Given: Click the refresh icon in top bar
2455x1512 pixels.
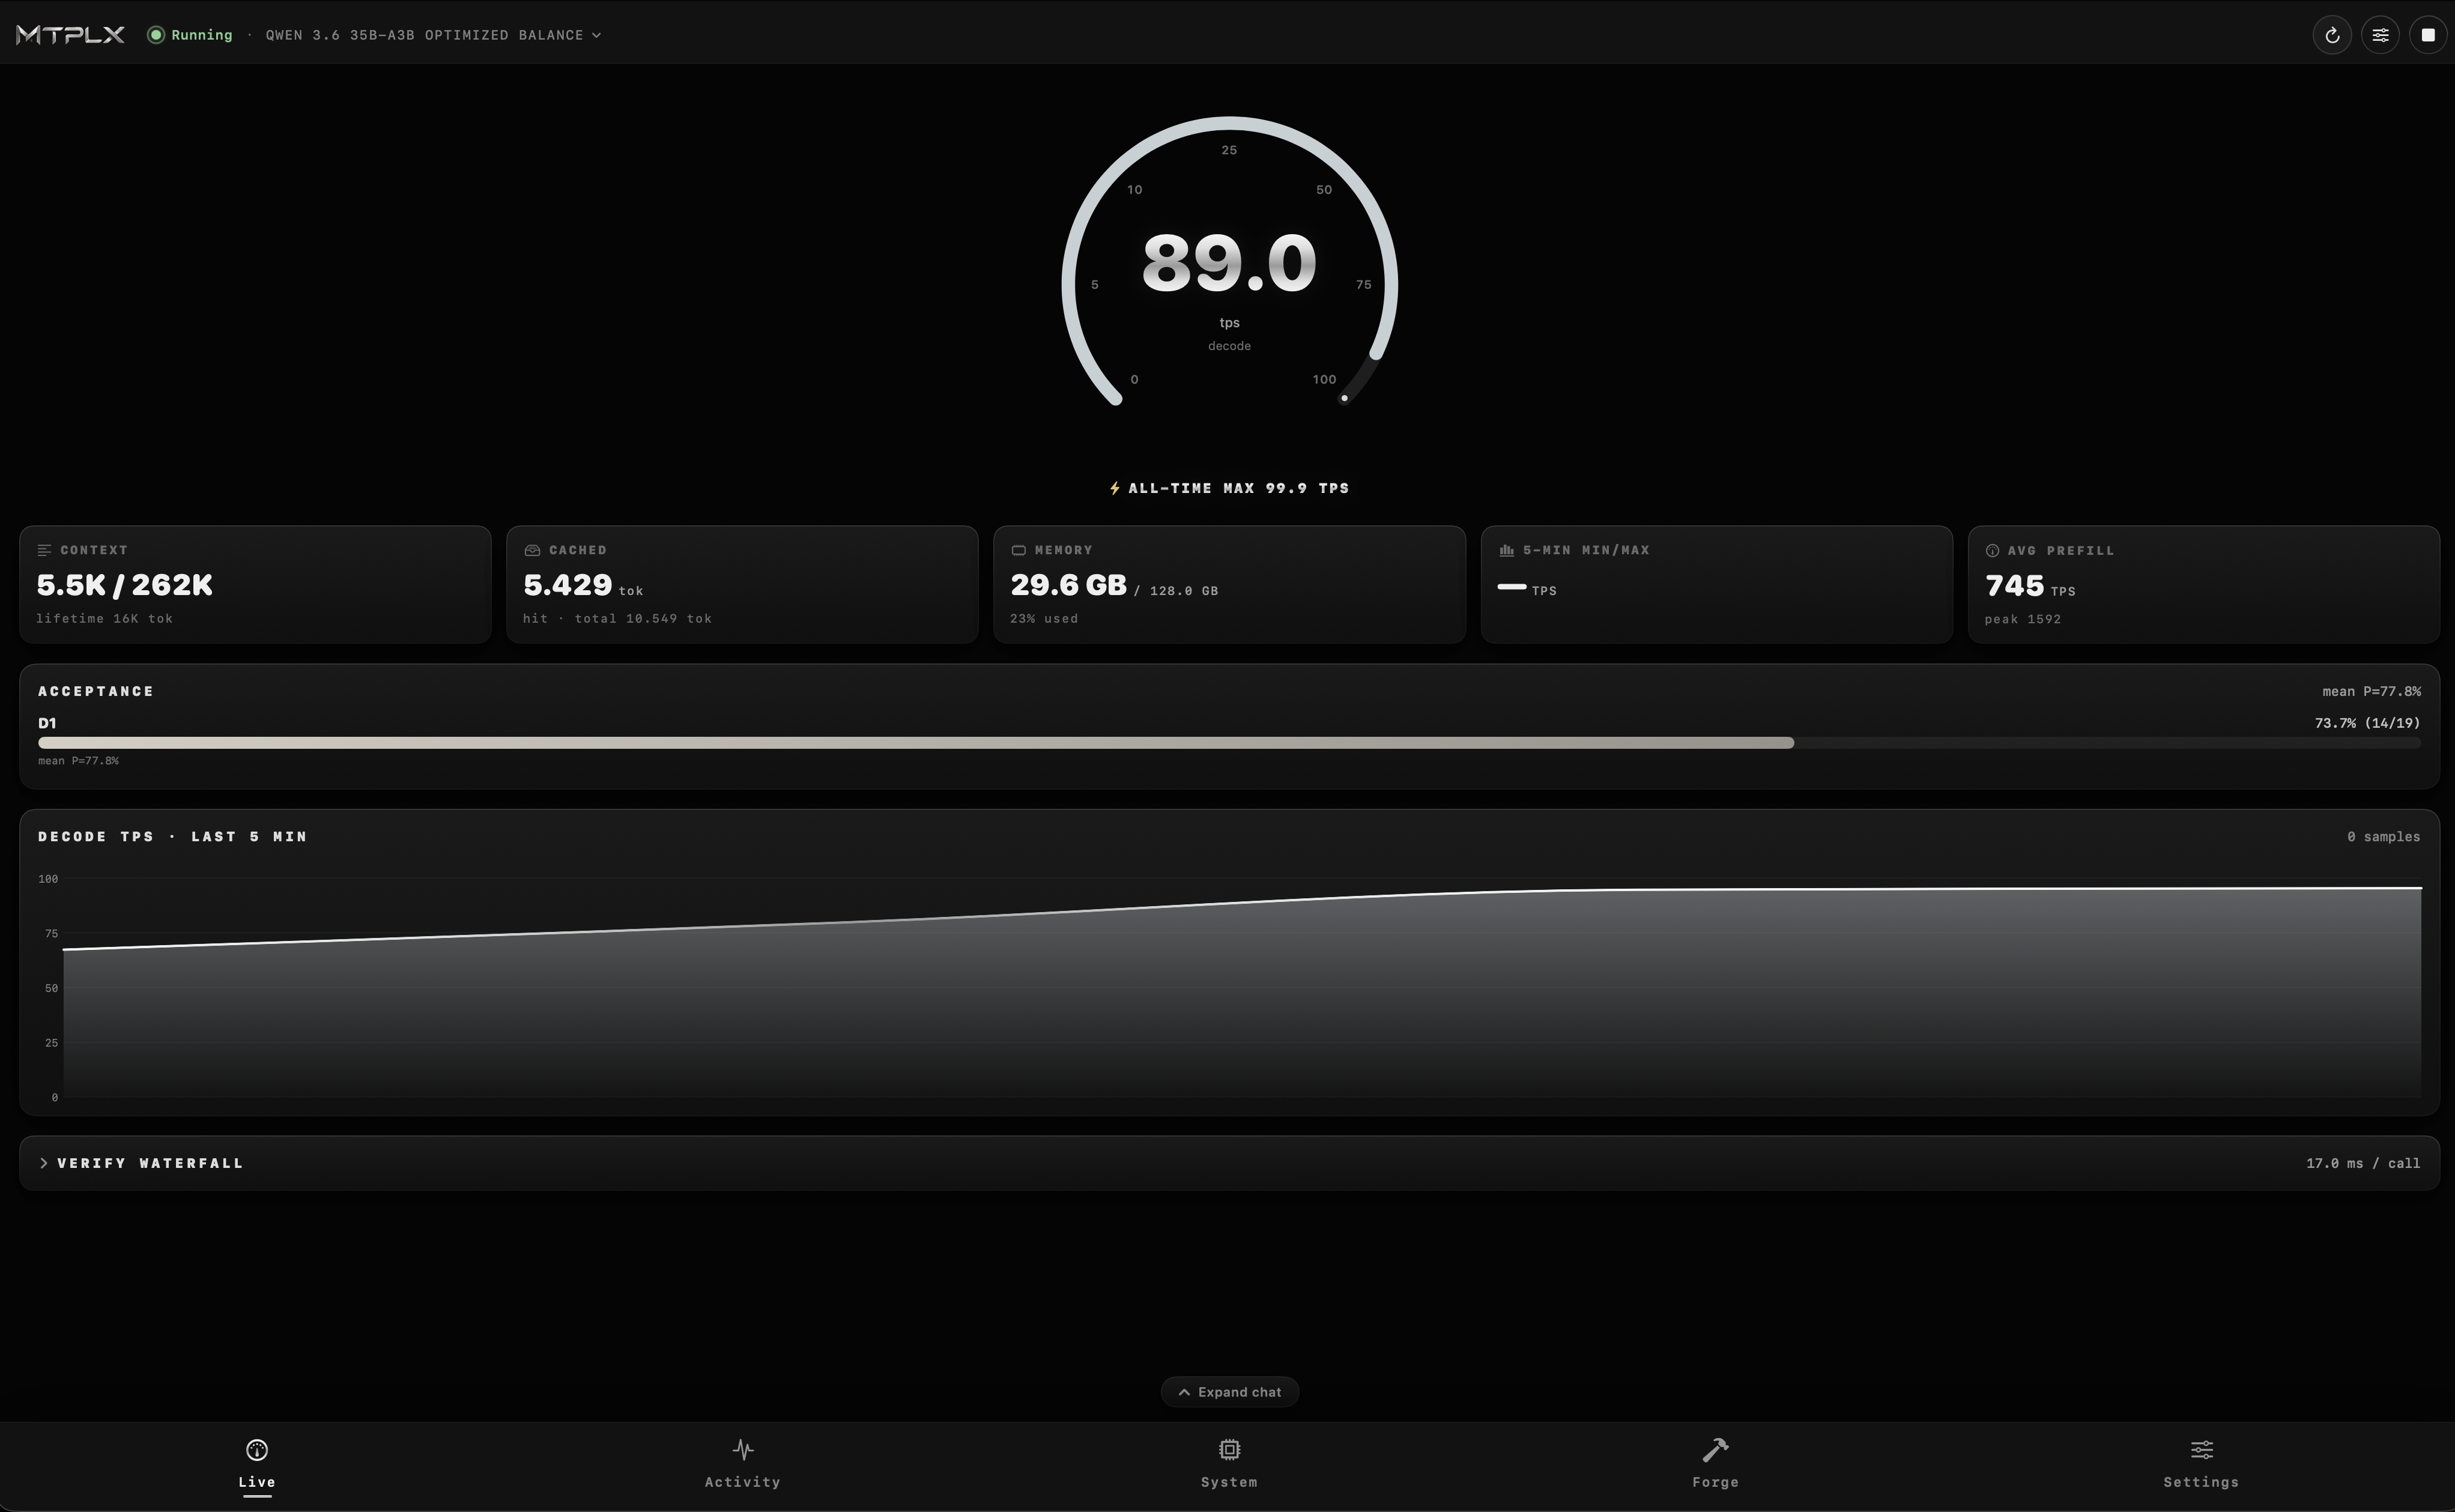Looking at the screenshot, I should pos(2332,35).
